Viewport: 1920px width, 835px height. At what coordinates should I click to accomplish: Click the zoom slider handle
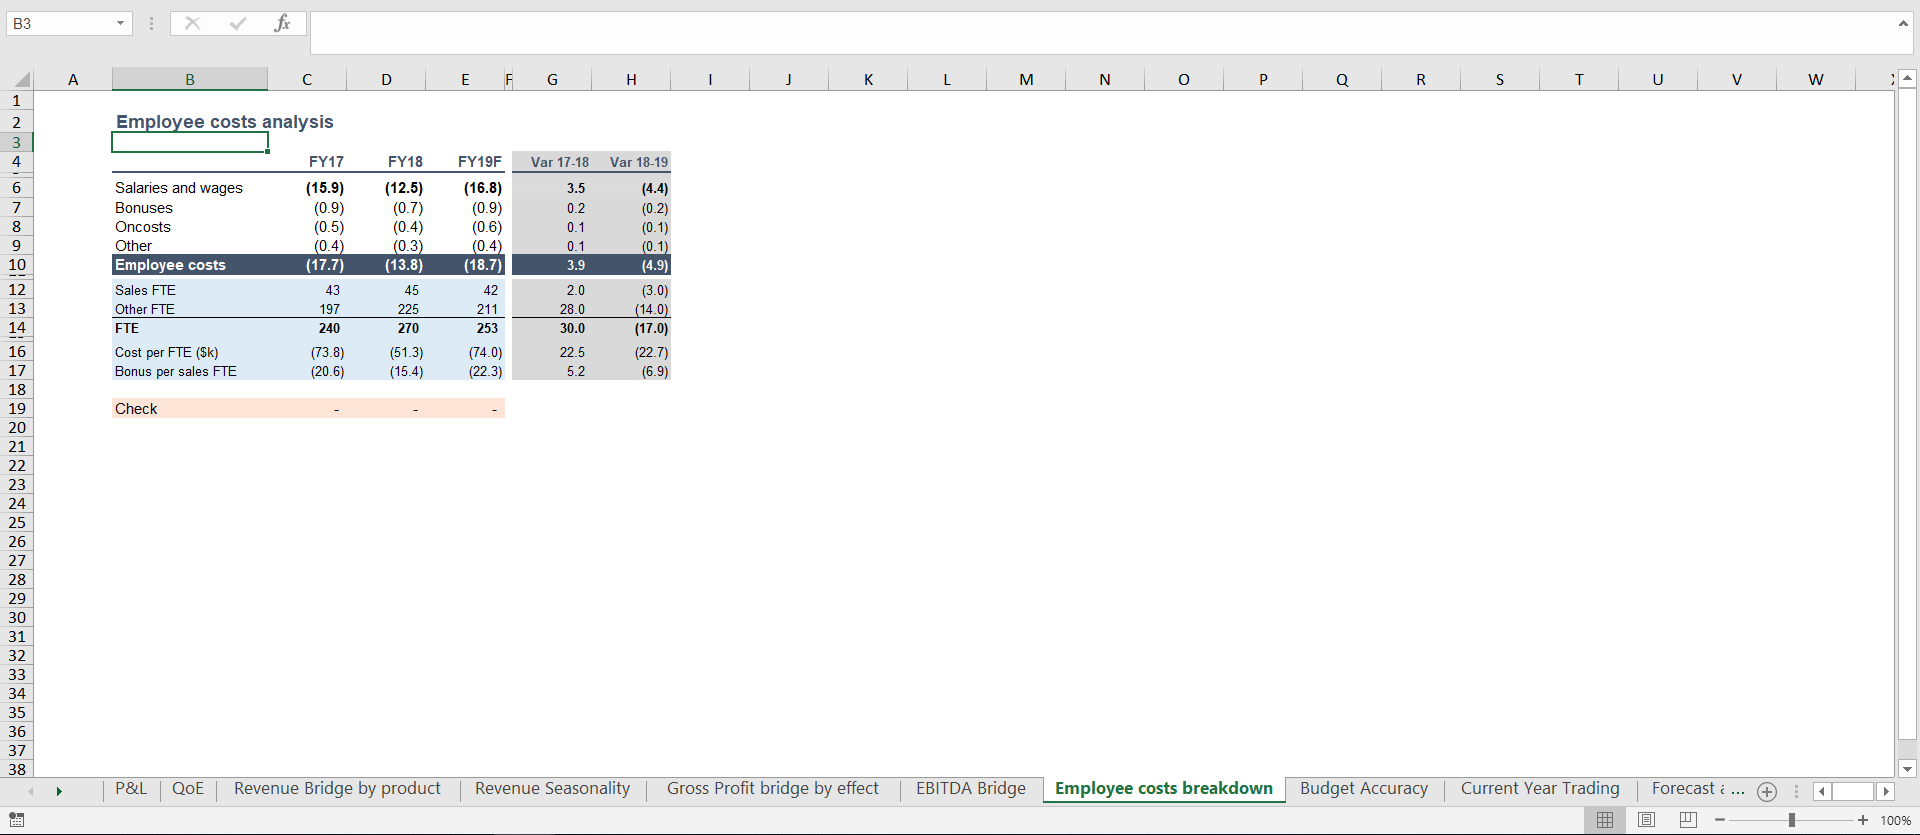coord(1792,820)
